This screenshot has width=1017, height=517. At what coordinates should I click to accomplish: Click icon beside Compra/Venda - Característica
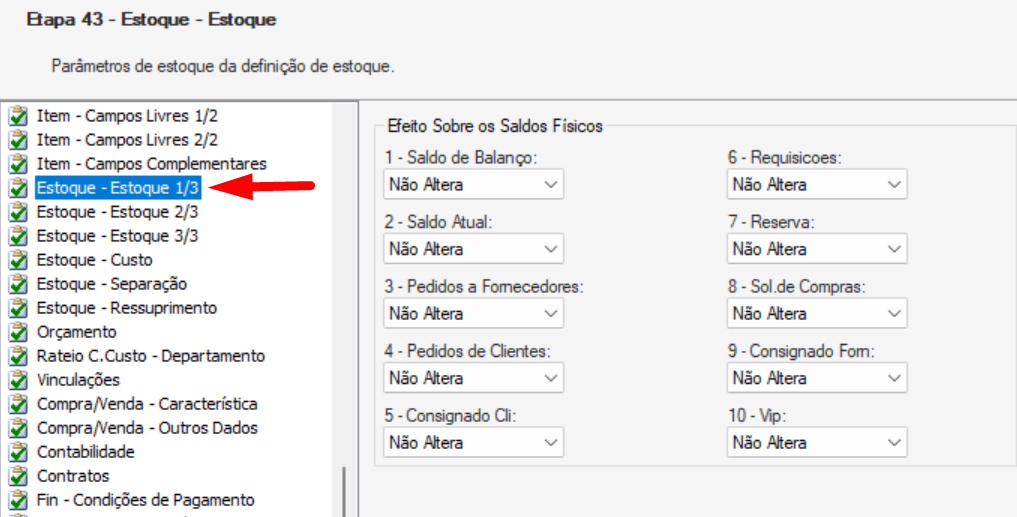[18, 404]
